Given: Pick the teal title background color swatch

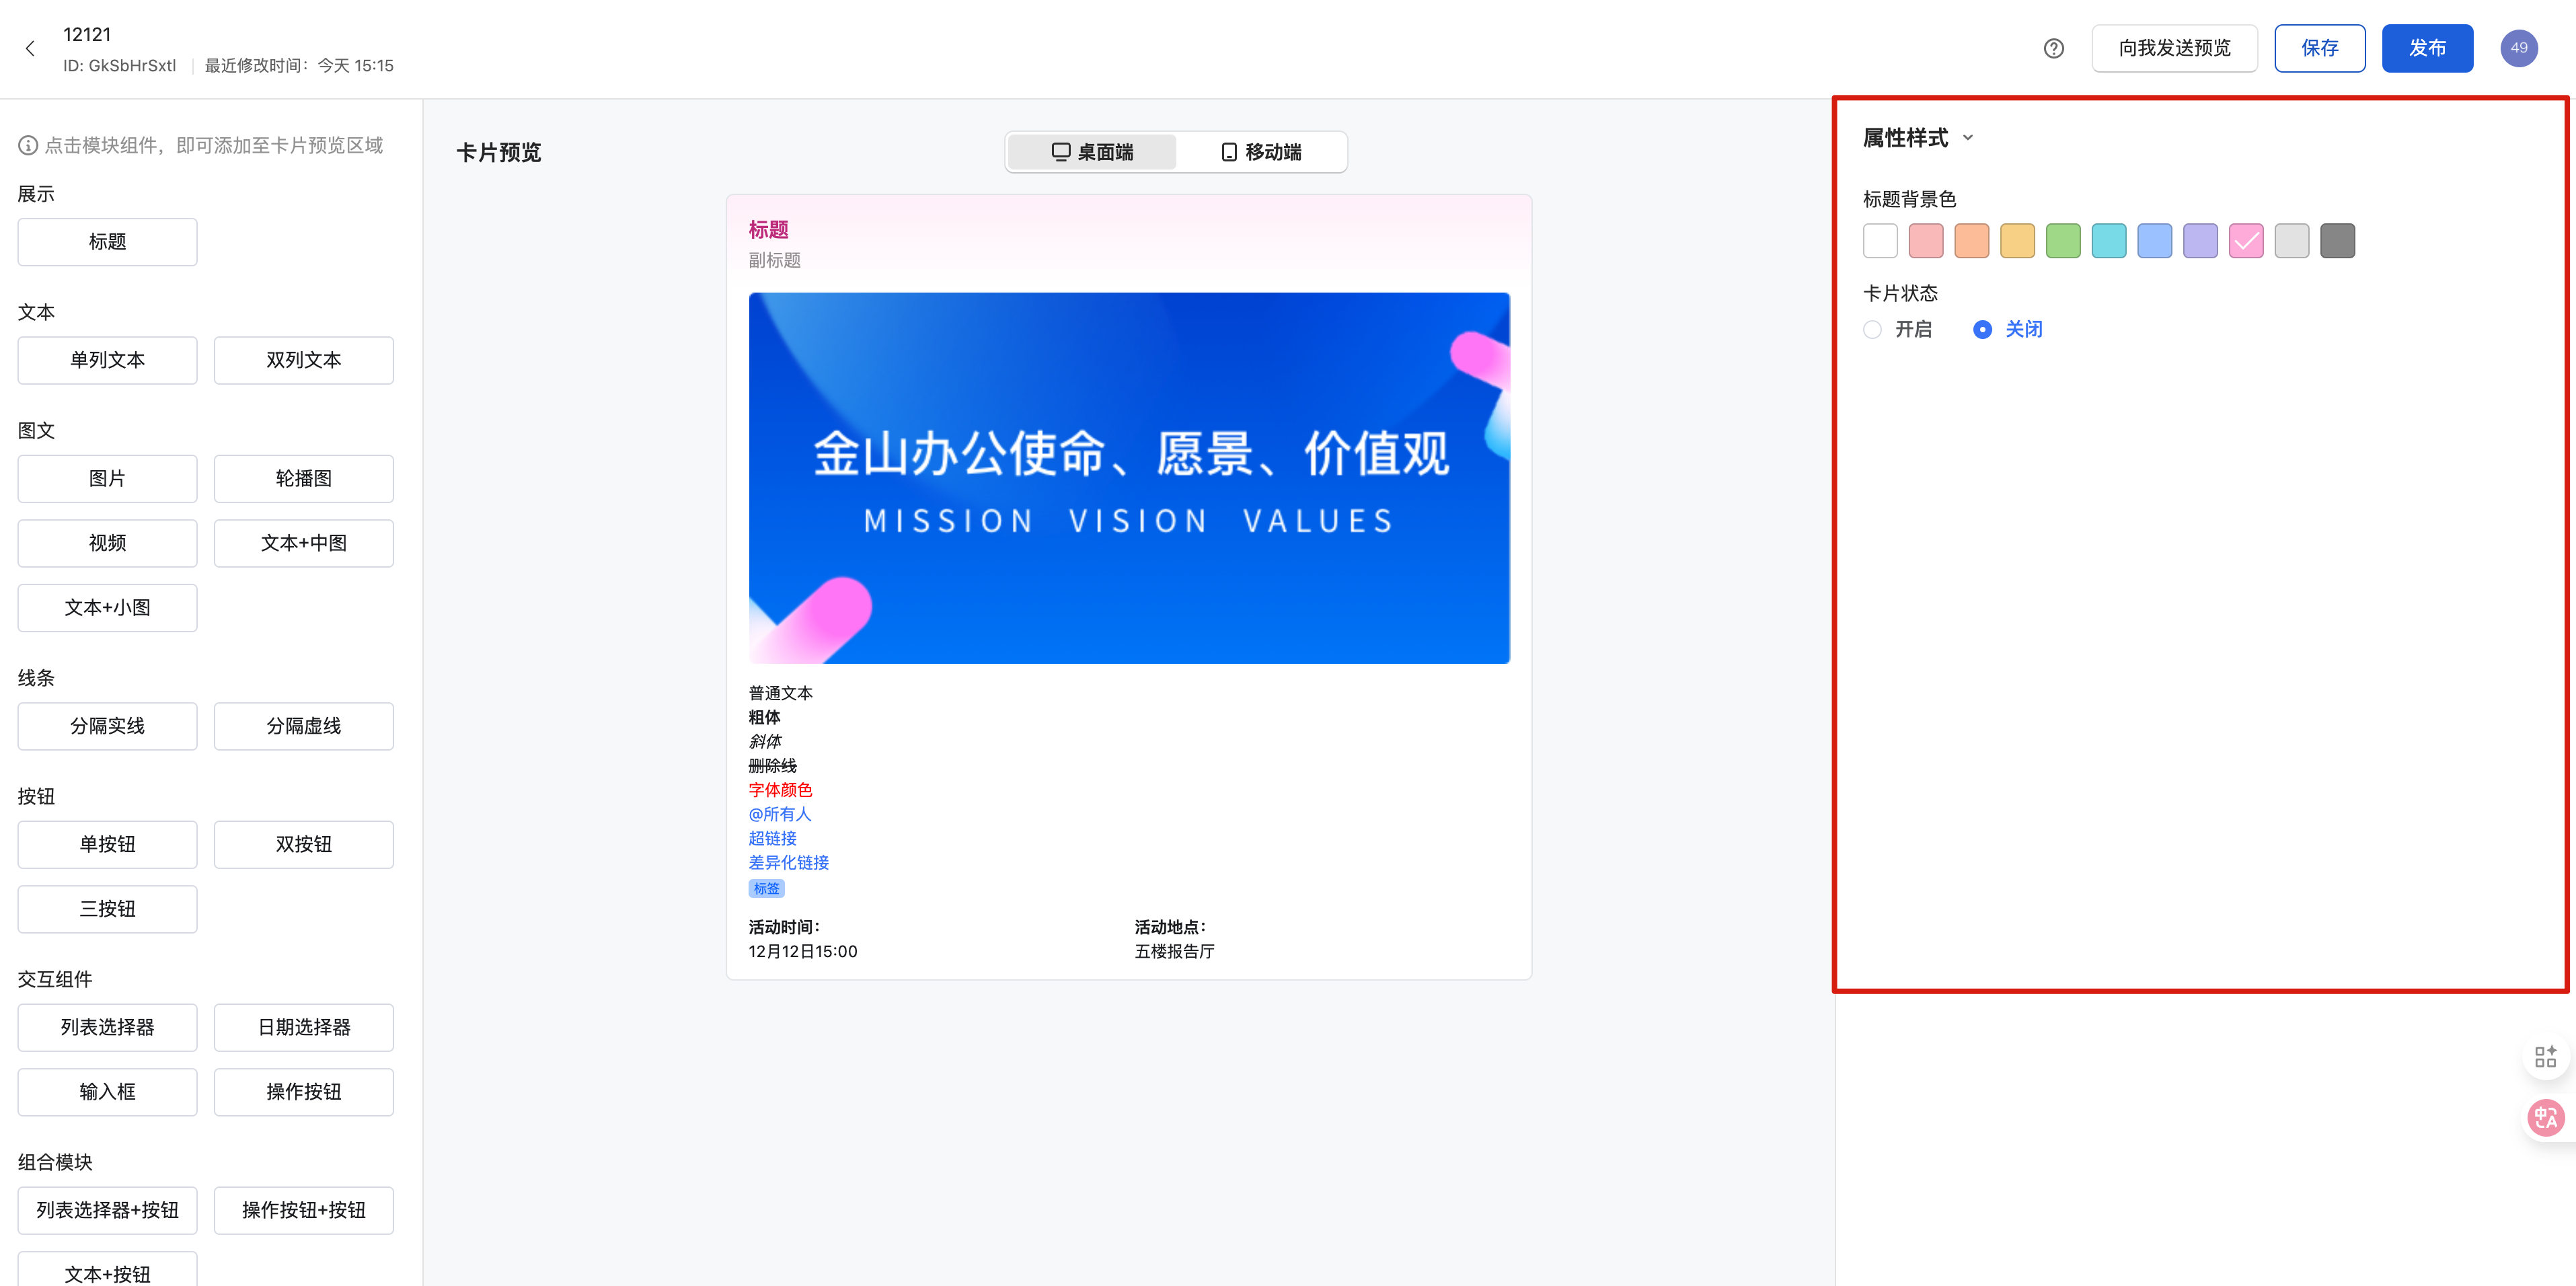Looking at the screenshot, I should (x=2109, y=240).
